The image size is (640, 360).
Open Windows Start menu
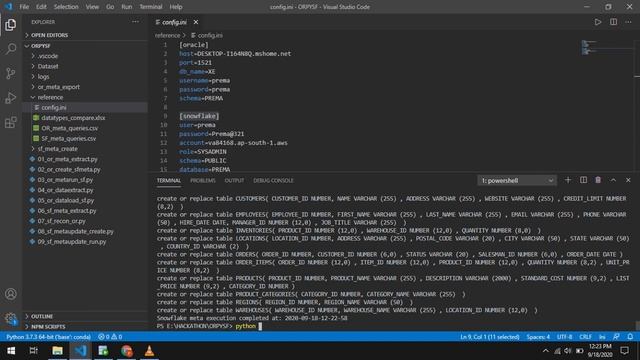11,351
